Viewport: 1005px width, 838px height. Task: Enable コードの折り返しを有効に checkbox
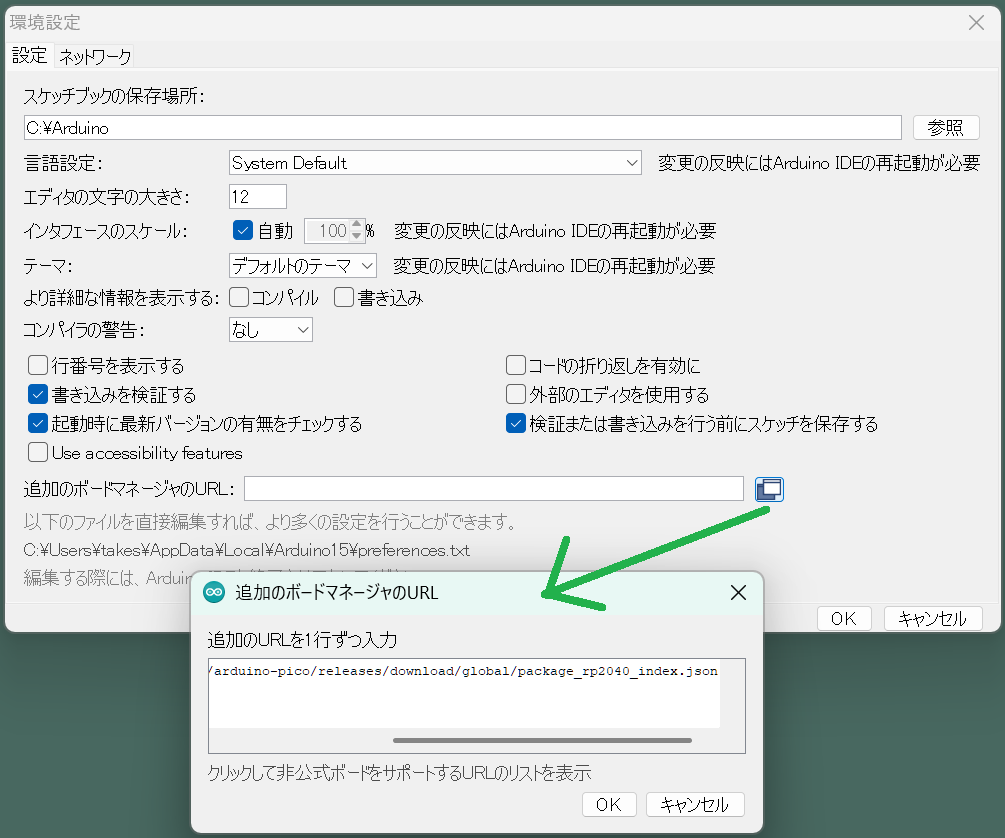[516, 366]
